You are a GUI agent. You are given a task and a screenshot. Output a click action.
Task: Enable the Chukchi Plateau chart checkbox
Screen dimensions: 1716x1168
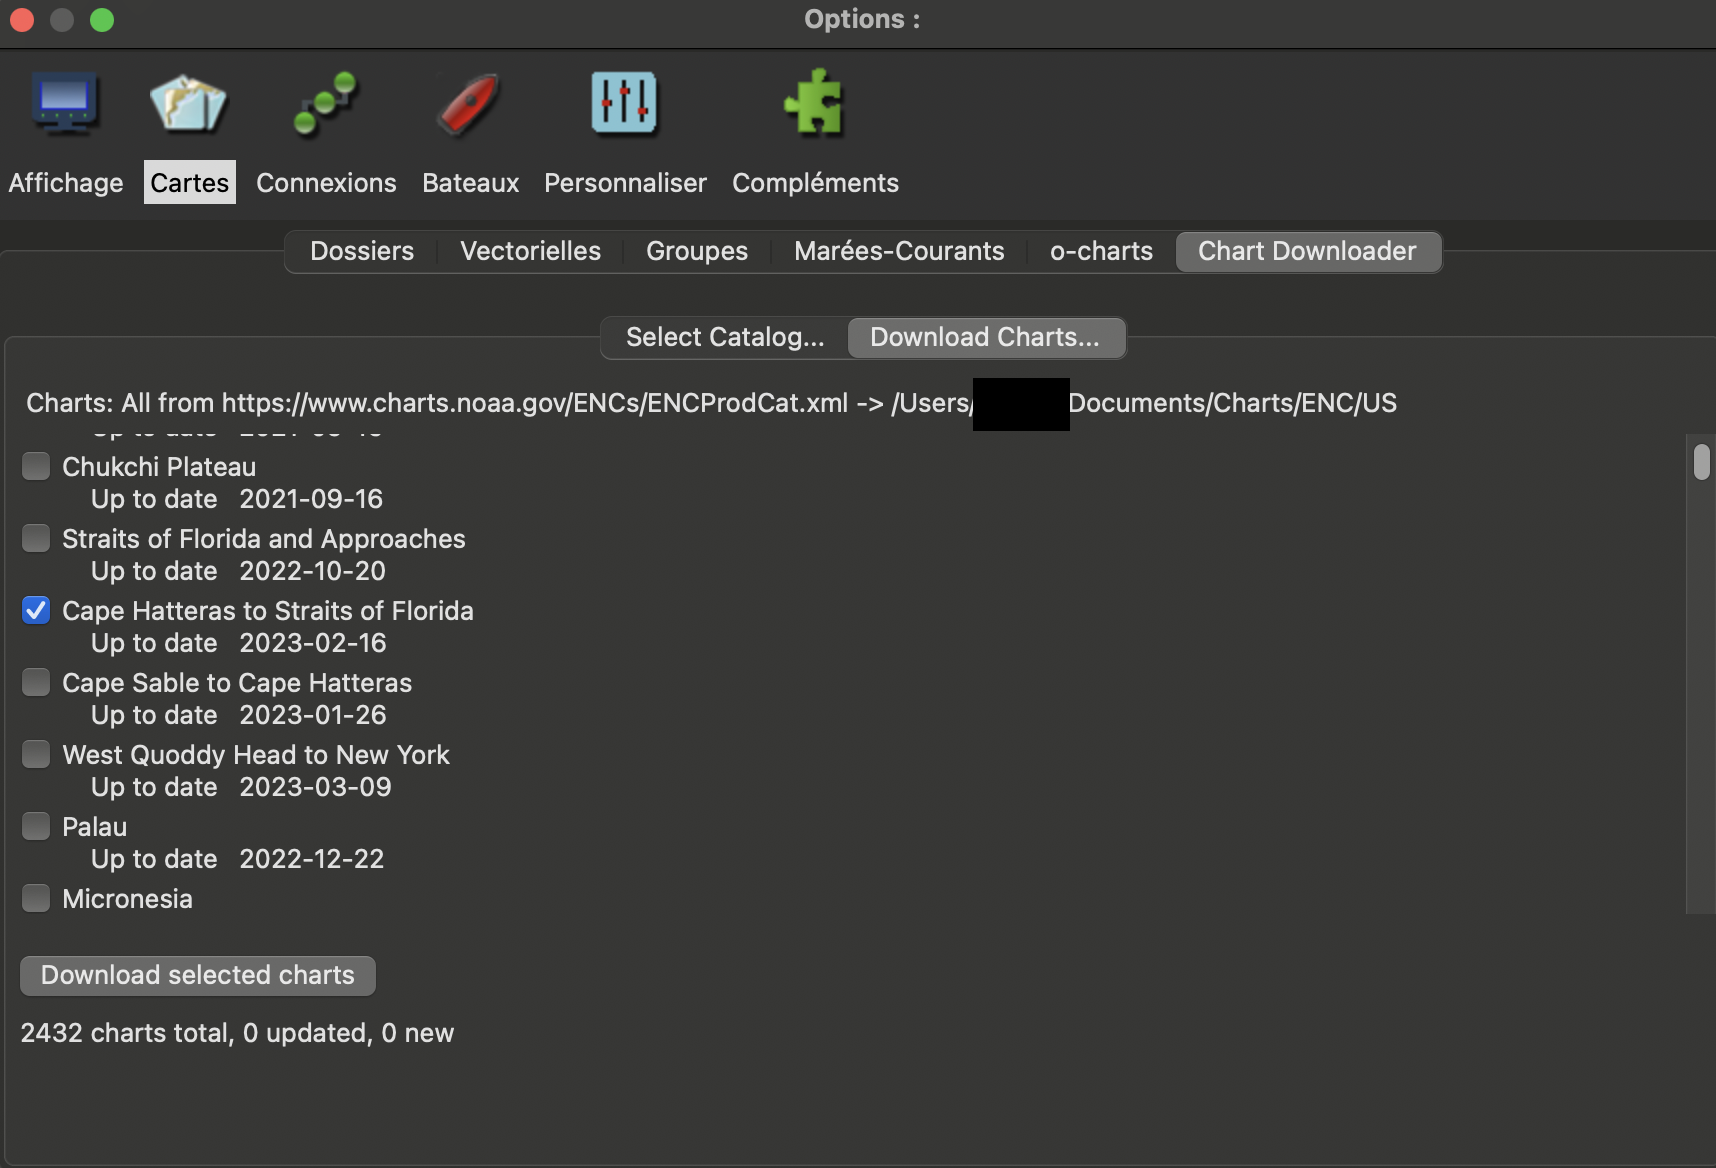36,466
